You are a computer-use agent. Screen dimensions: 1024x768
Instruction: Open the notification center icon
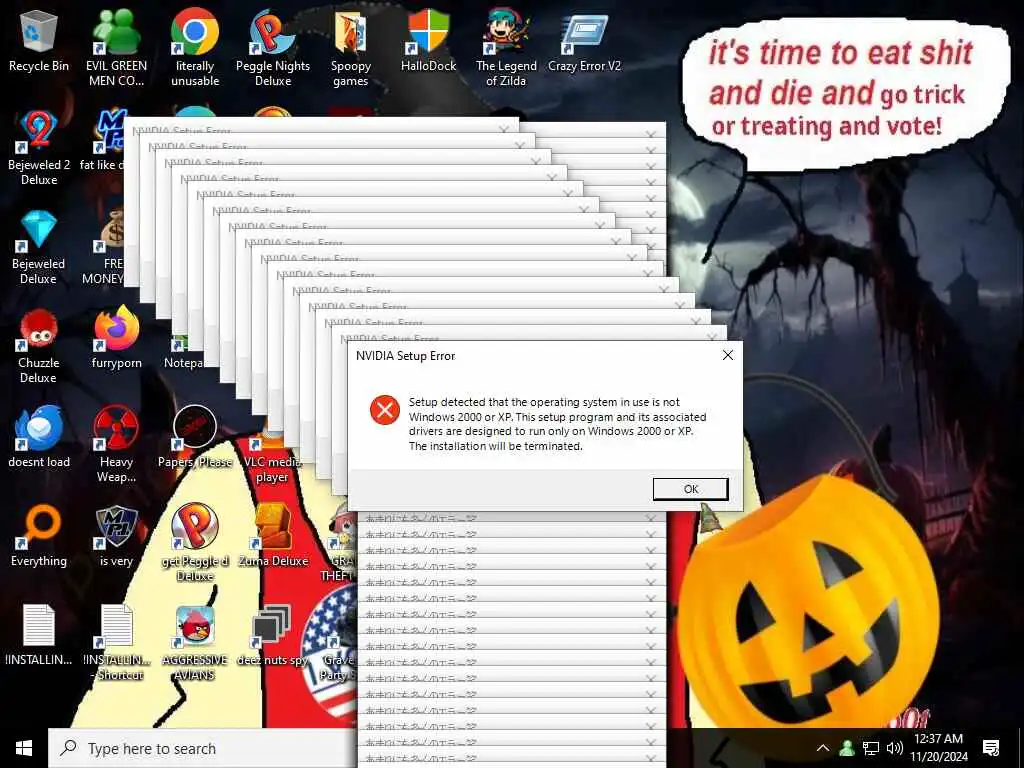pyautogui.click(x=991, y=748)
